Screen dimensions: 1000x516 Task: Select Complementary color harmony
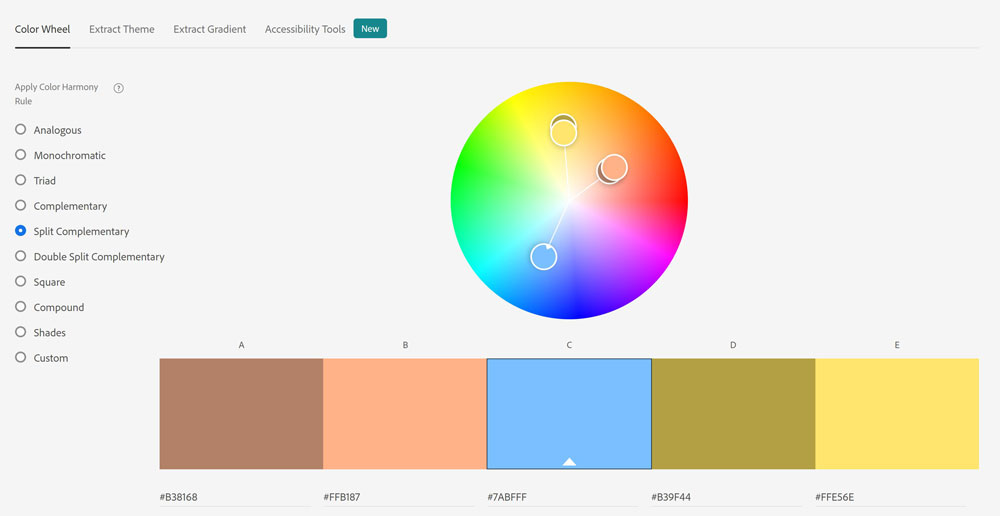click(x=21, y=206)
